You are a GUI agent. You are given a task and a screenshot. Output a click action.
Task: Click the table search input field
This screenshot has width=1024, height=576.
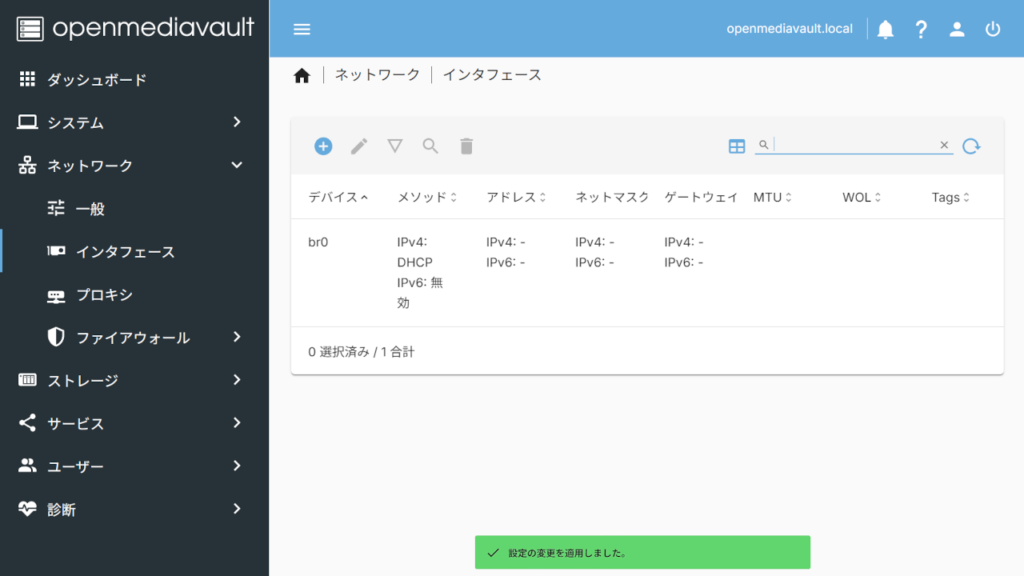coord(855,145)
